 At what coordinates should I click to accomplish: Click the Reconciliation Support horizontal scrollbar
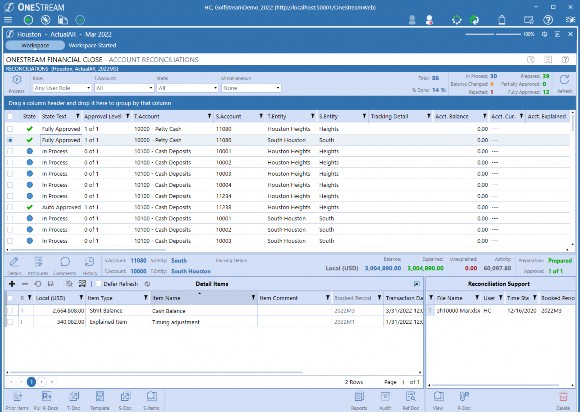(x=496, y=385)
